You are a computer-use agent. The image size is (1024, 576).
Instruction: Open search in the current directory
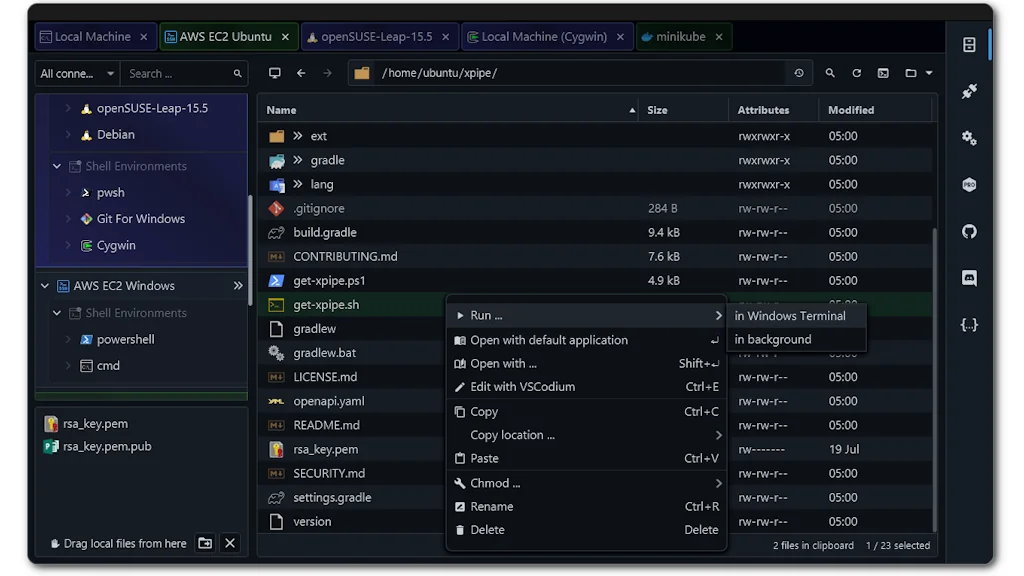click(x=830, y=72)
